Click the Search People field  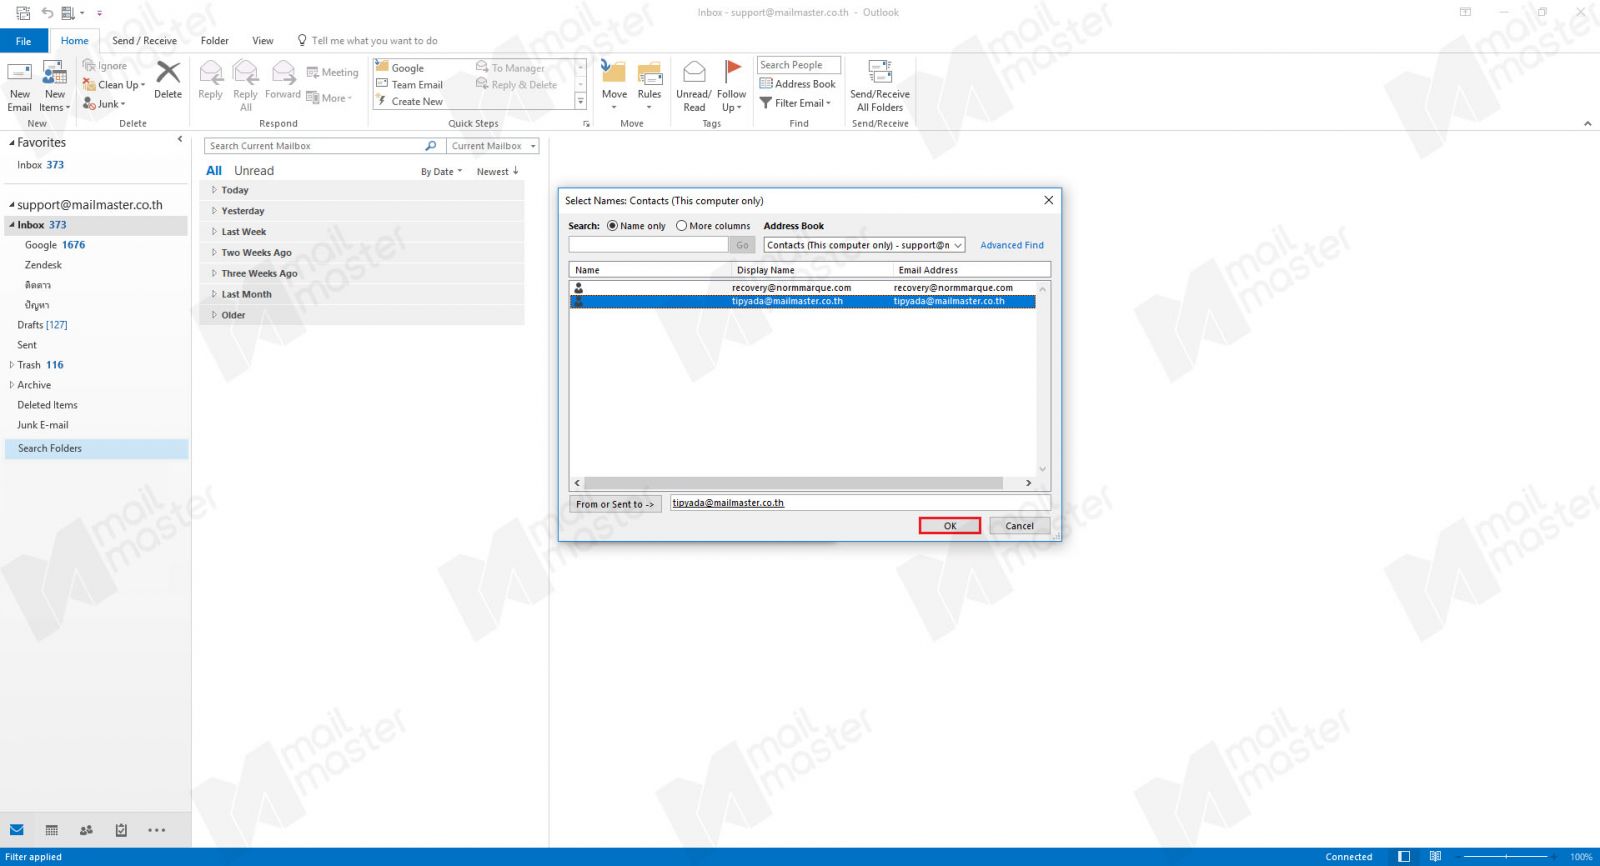pyautogui.click(x=799, y=65)
